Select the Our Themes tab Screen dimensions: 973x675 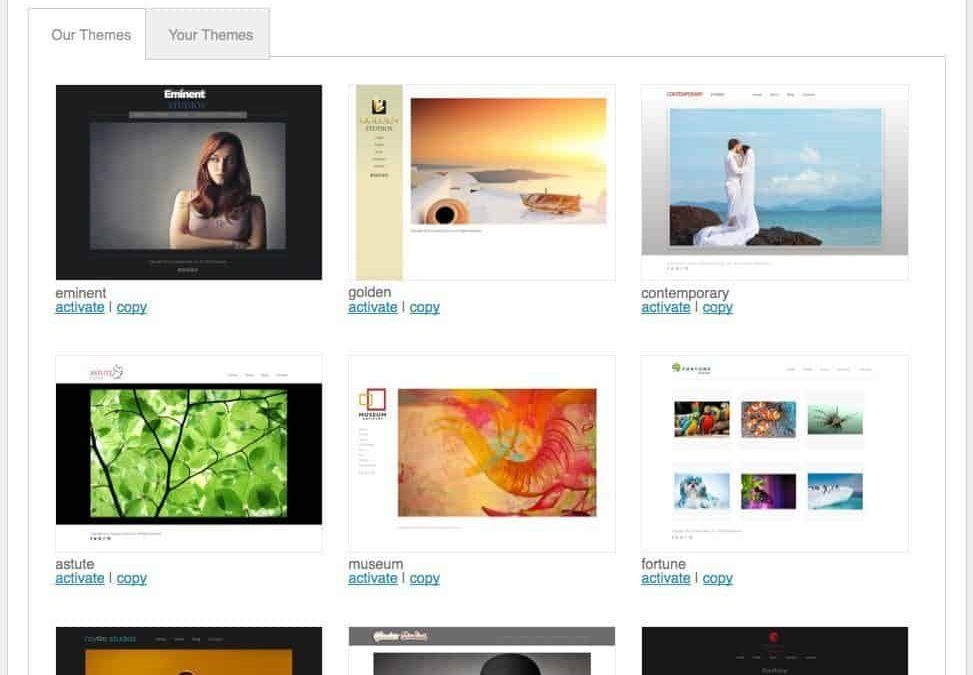[x=91, y=35]
